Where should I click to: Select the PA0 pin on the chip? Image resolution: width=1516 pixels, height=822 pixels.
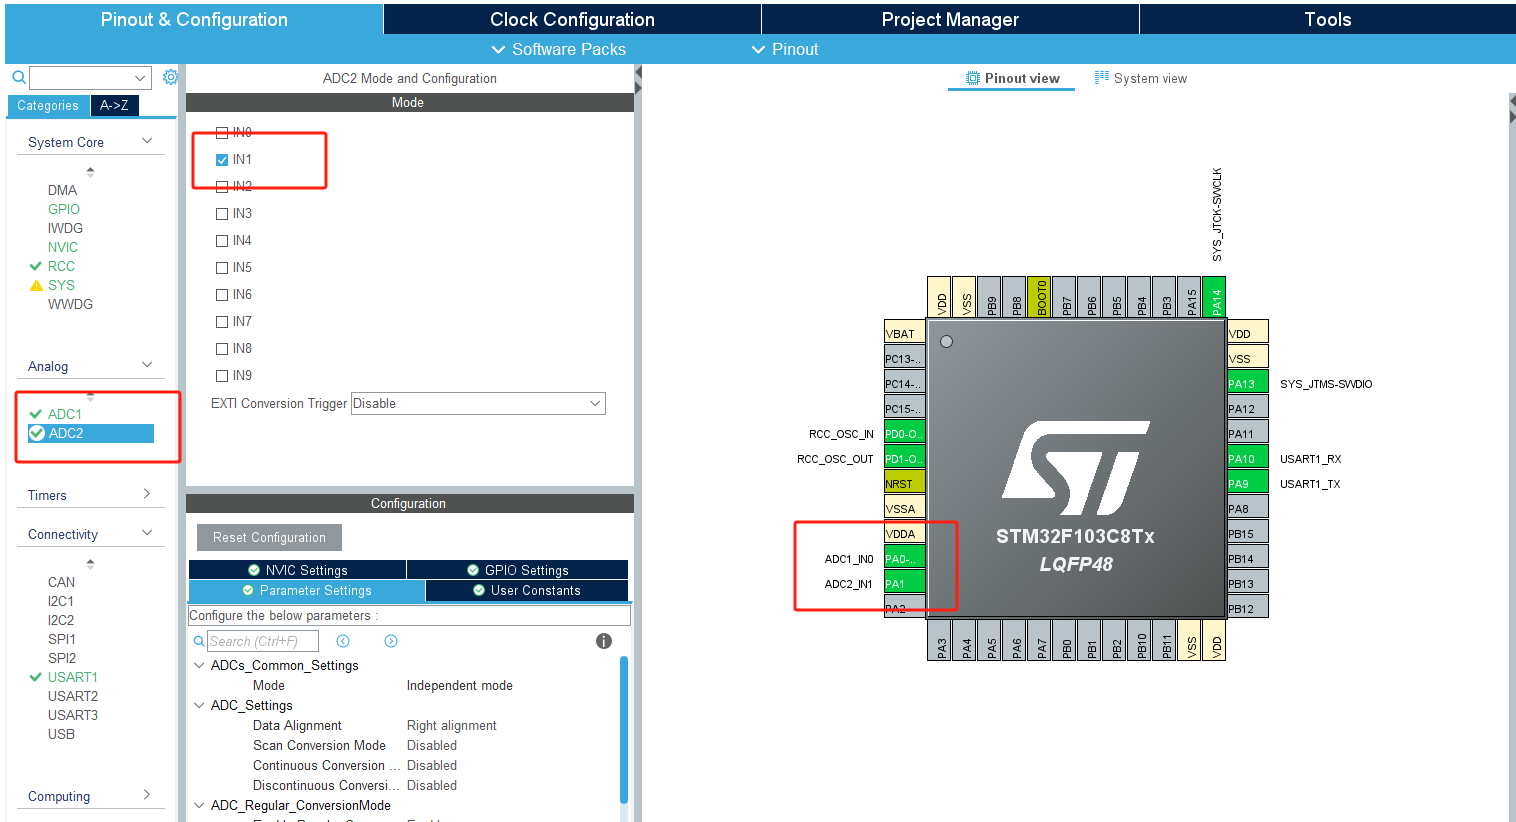tap(904, 558)
